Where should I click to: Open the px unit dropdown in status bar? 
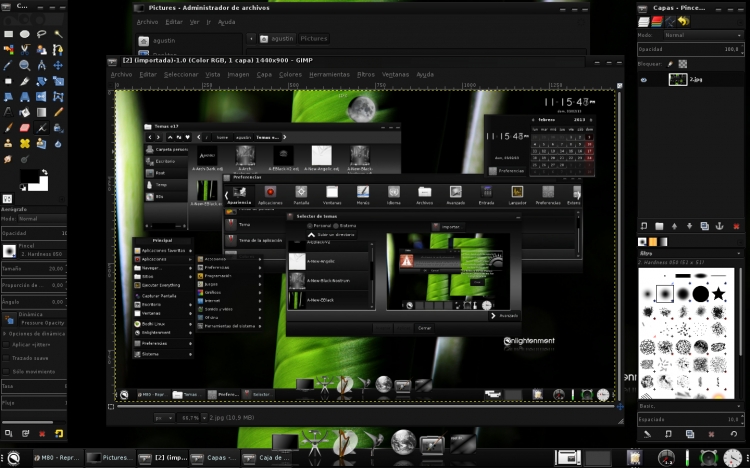(x=164, y=418)
